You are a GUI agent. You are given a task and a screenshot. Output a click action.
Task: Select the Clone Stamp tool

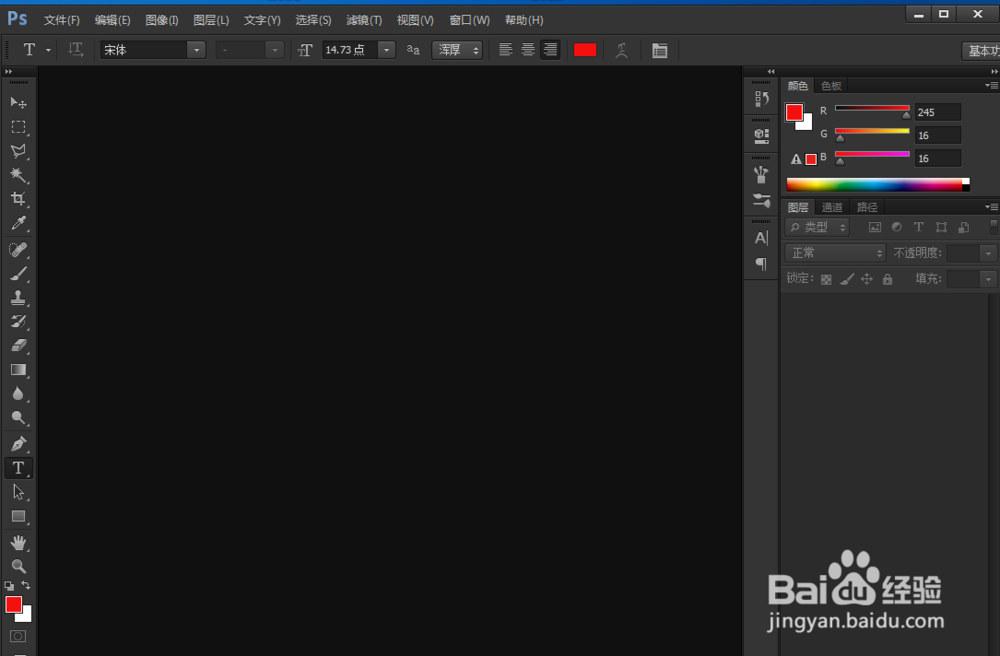coord(18,298)
